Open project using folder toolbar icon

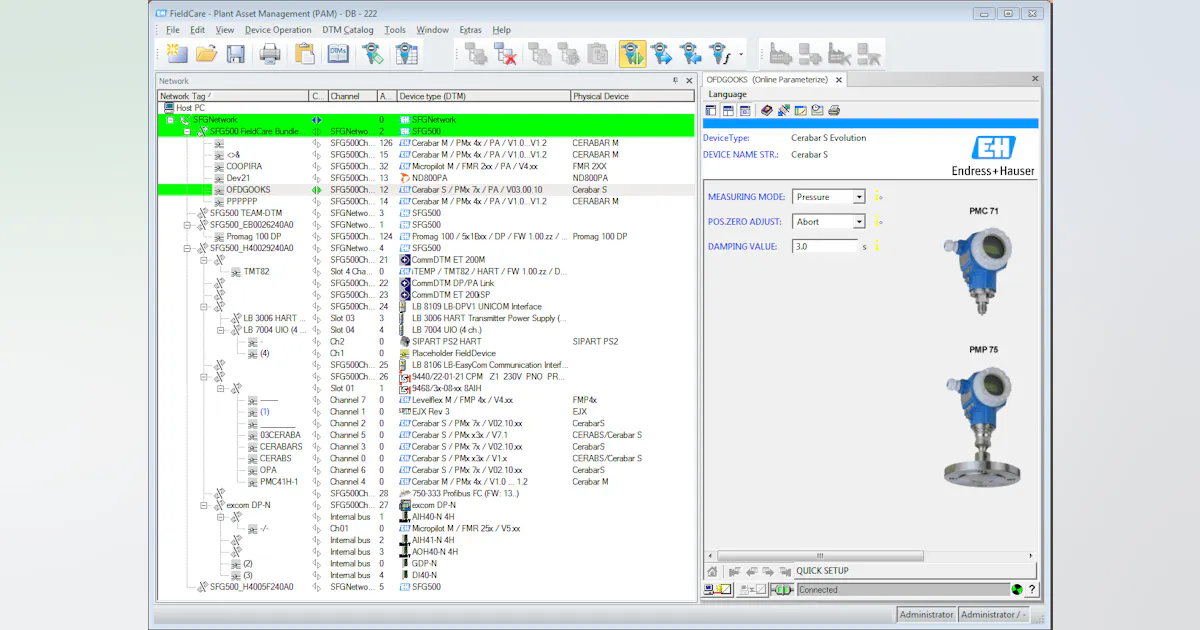click(206, 54)
